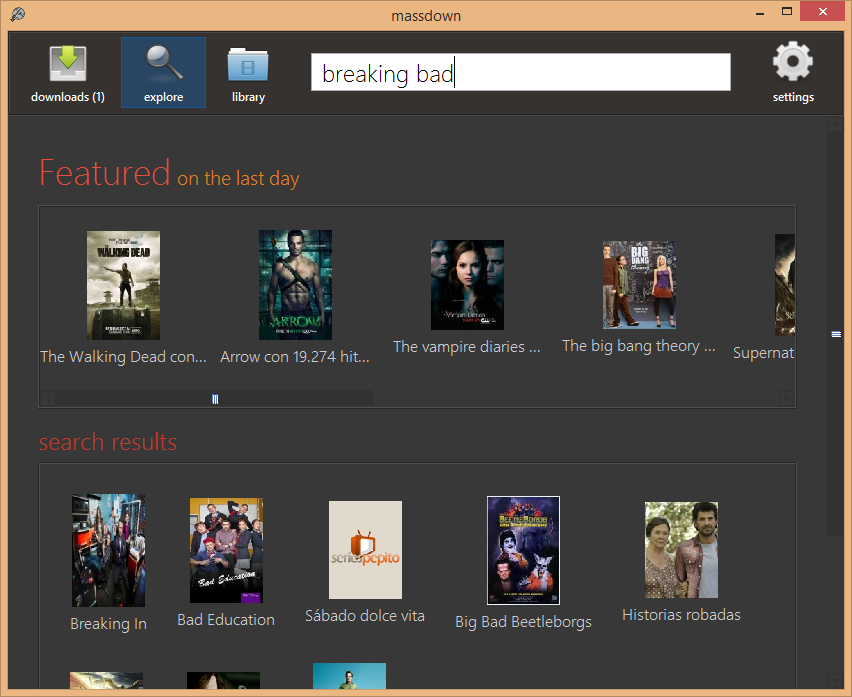Image resolution: width=852 pixels, height=697 pixels.
Task: Select the explore magnifier tab
Action: [x=163, y=72]
